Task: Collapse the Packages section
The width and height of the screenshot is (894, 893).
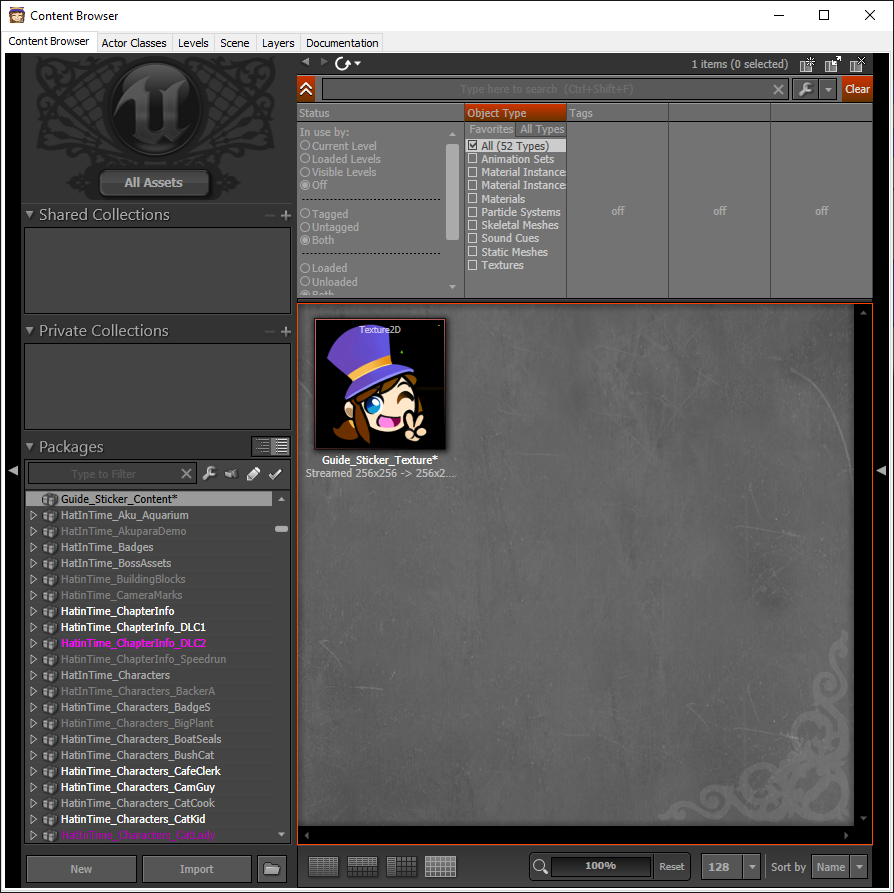Action: 30,446
